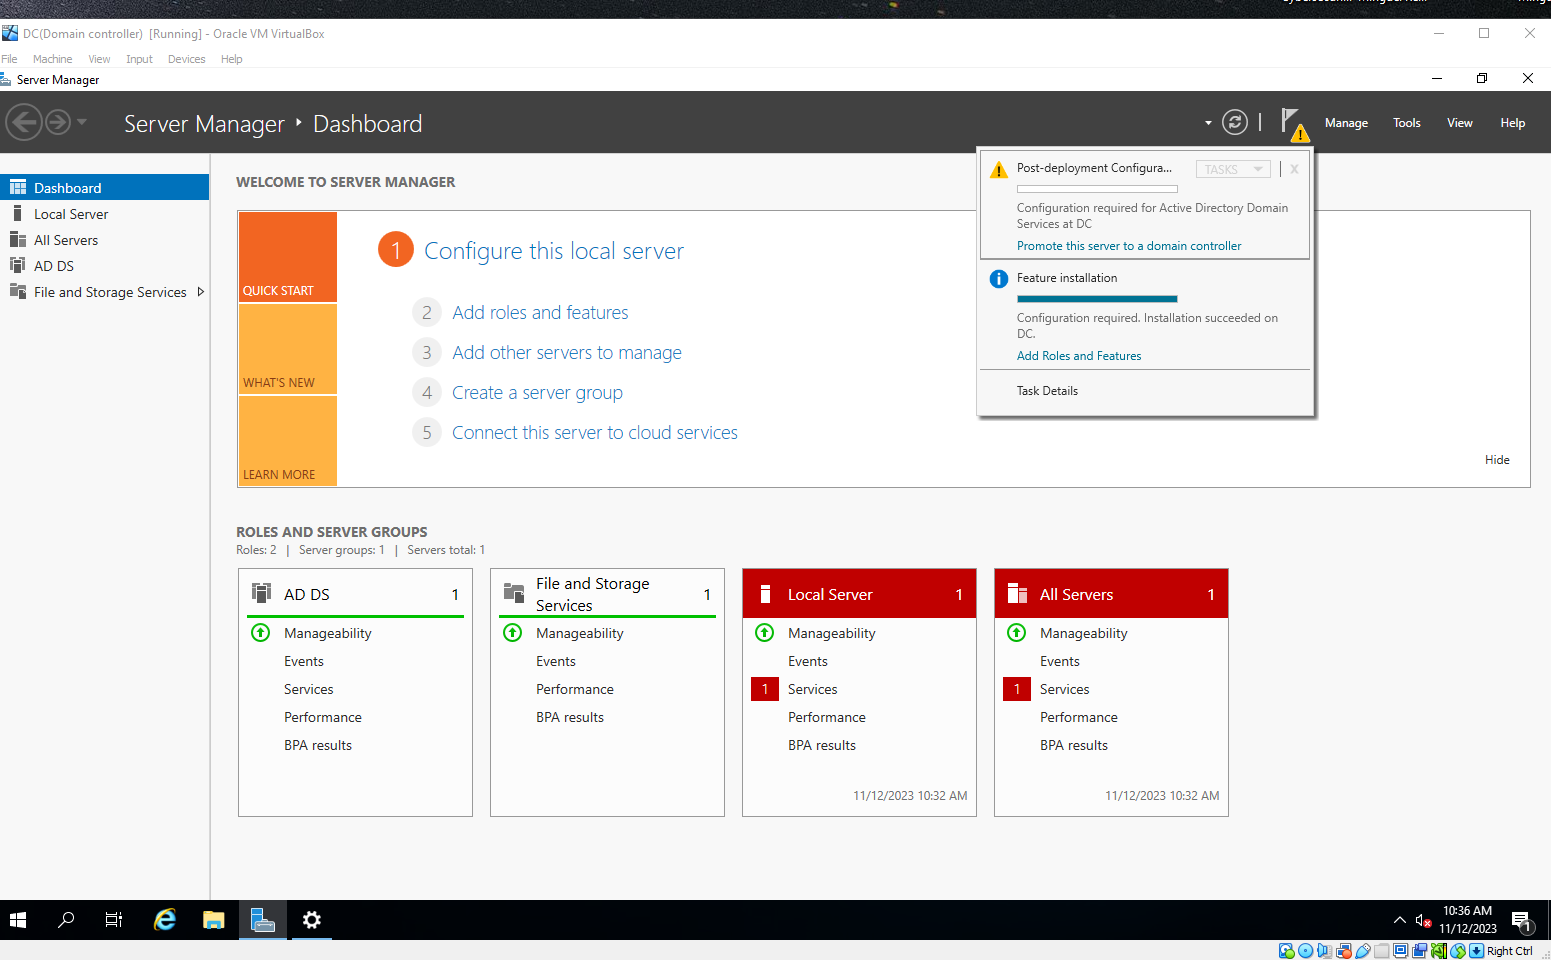The image size is (1551, 960).
Task: Open the Tools menu
Action: tap(1406, 123)
